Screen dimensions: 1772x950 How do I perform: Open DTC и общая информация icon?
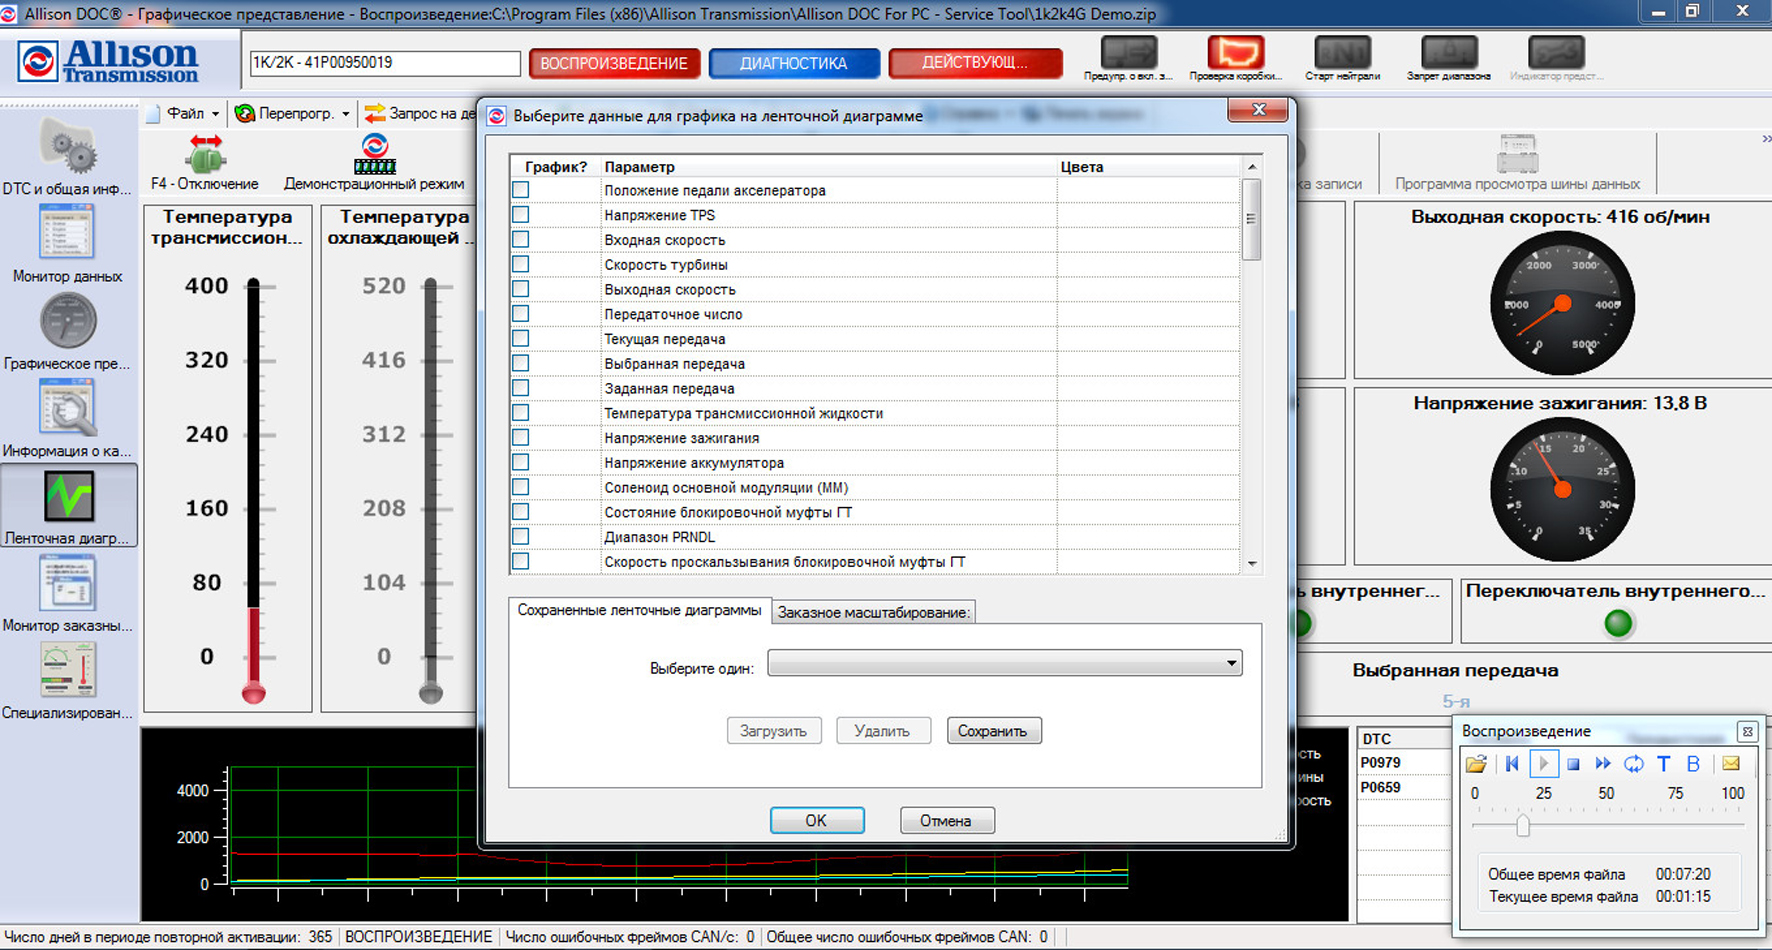tap(67, 148)
